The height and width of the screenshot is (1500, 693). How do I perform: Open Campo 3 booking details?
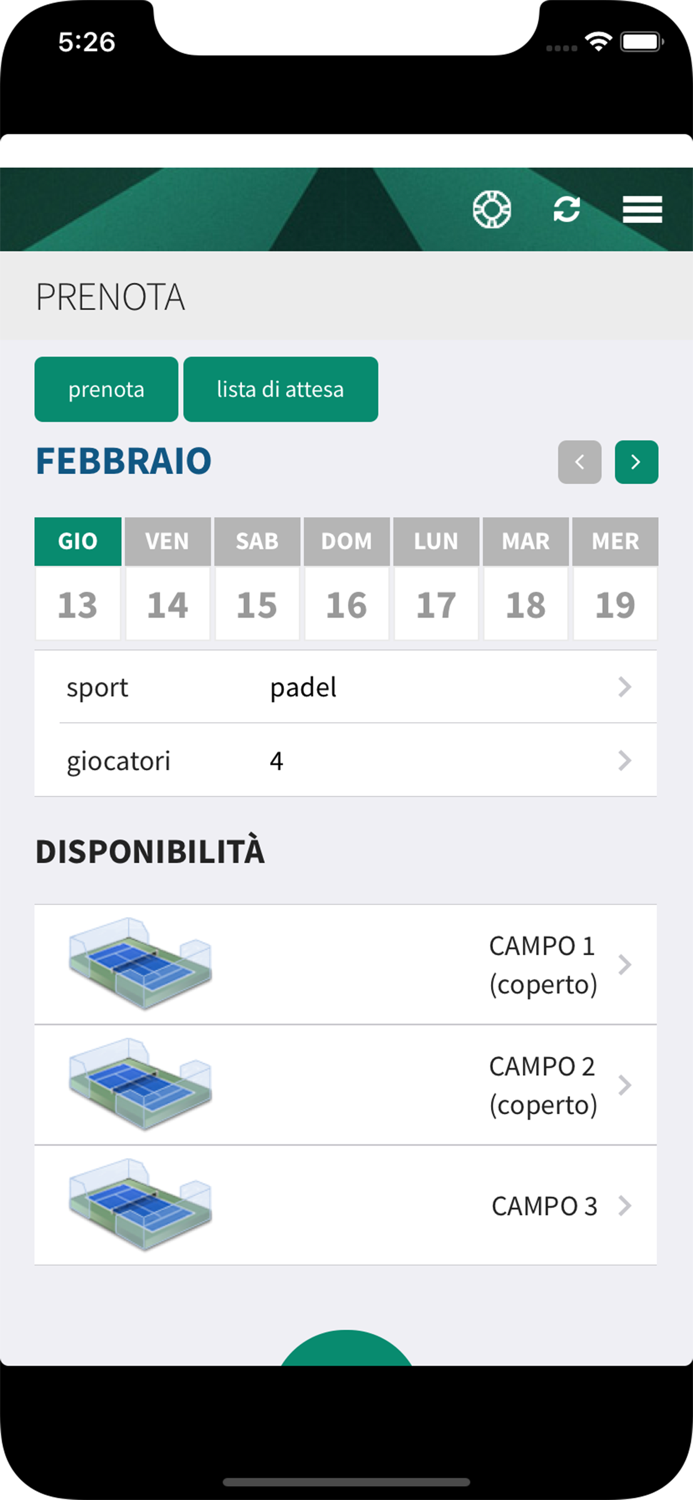(544, 1205)
